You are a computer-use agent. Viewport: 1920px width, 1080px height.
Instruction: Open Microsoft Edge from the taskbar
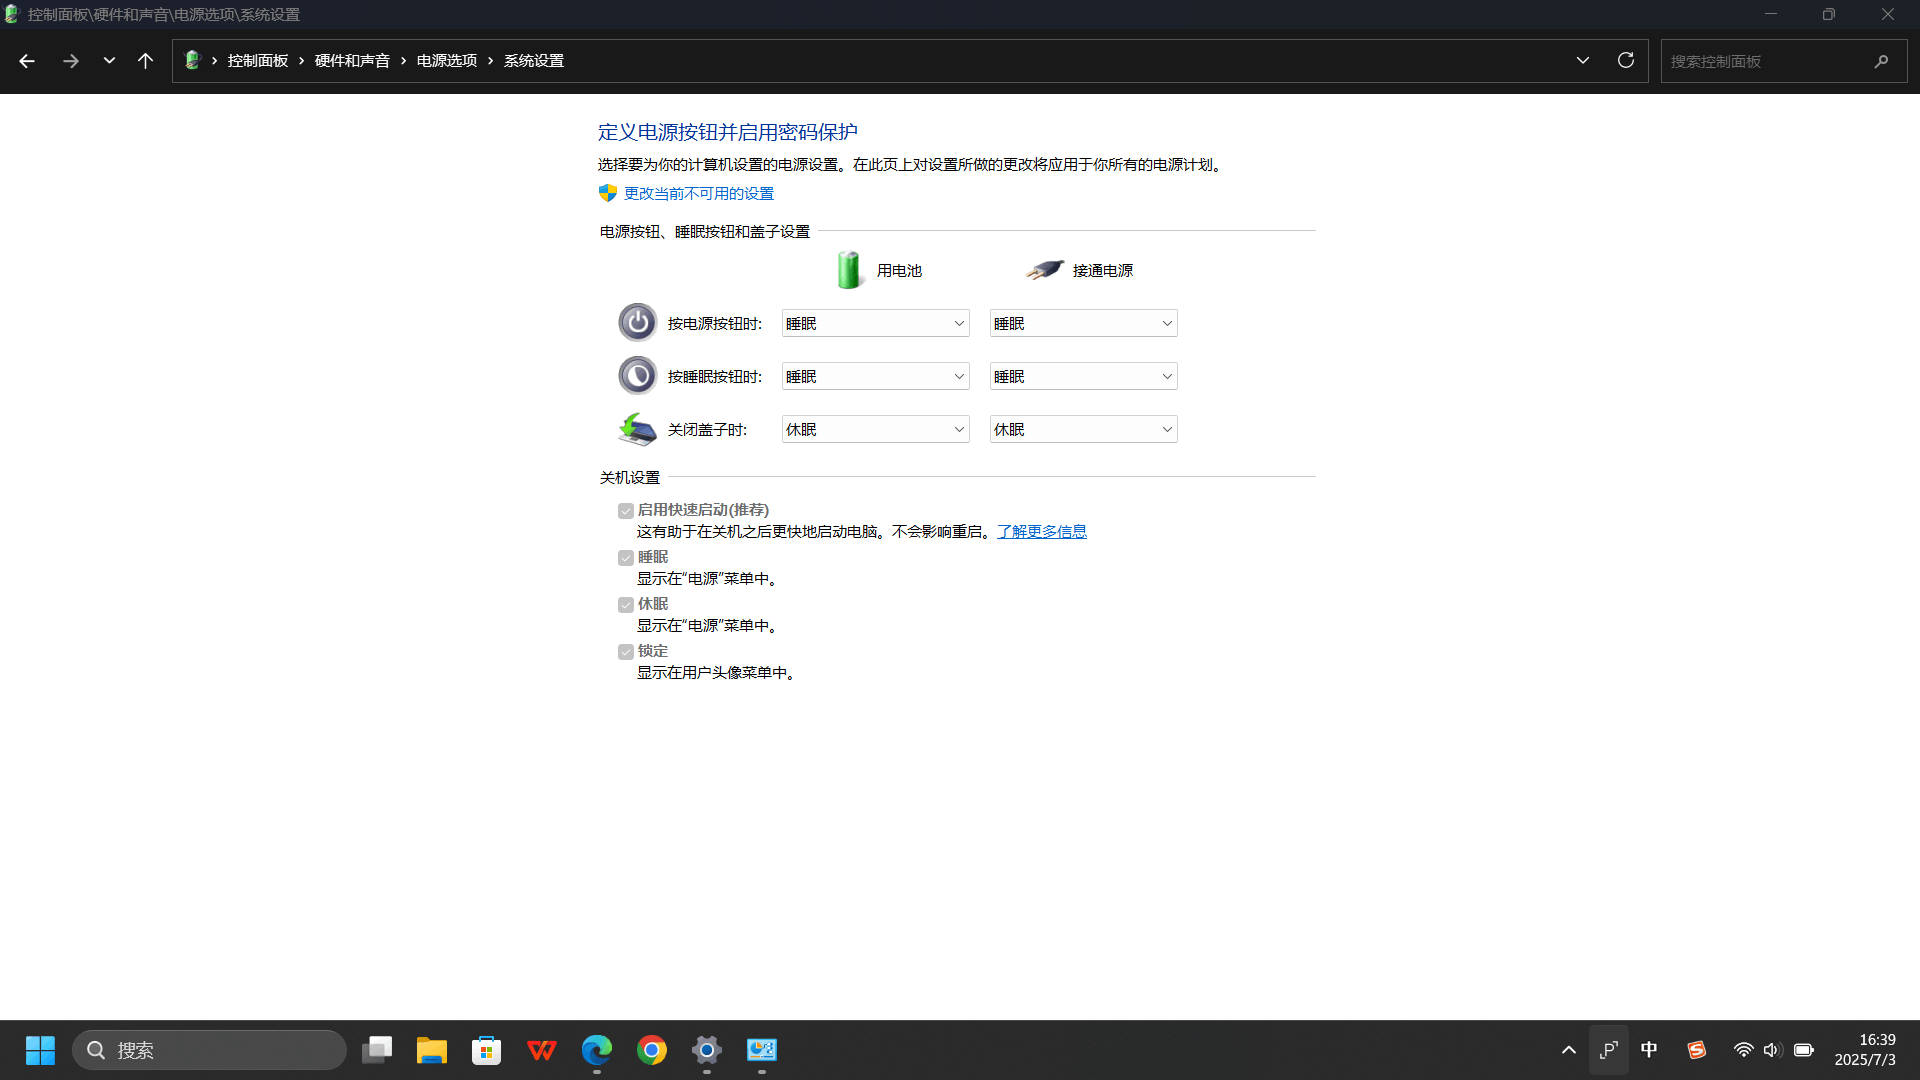pyautogui.click(x=597, y=1050)
